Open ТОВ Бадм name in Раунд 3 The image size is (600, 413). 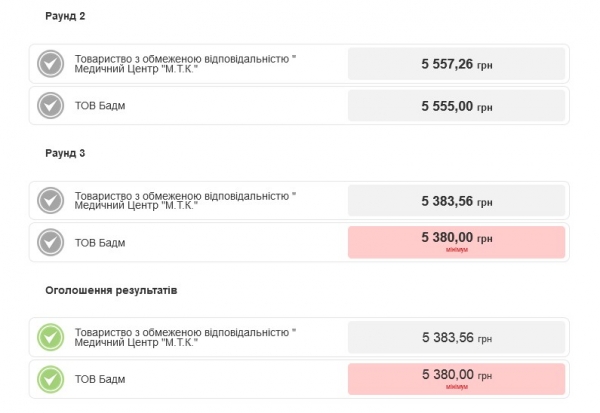[100, 243]
